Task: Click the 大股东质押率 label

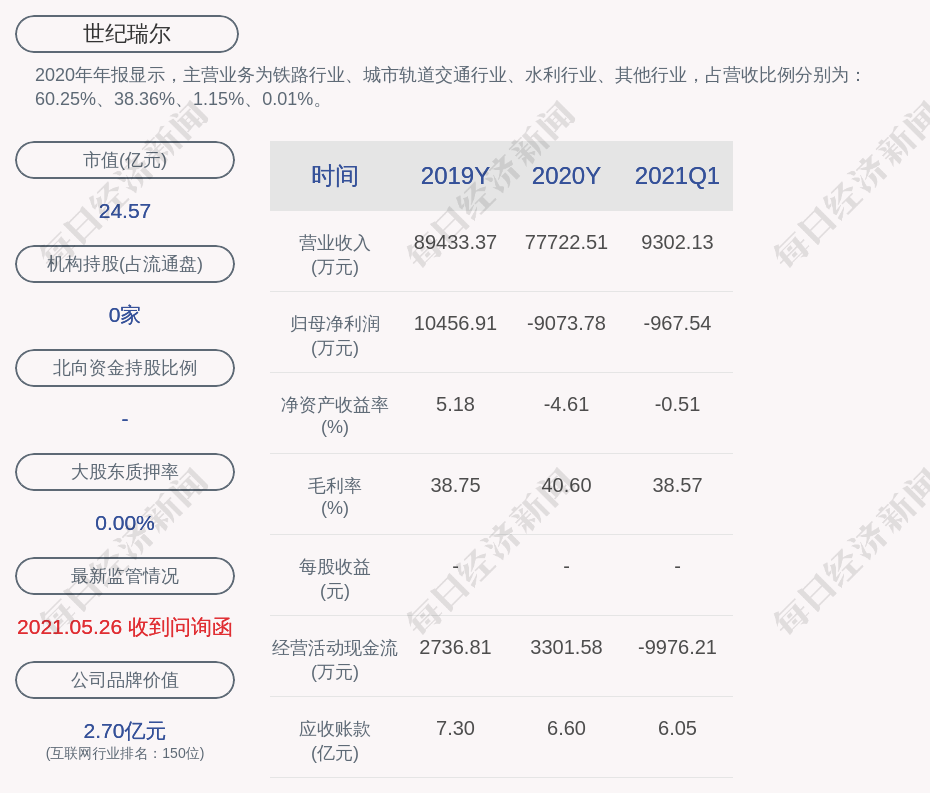Action: tap(125, 472)
